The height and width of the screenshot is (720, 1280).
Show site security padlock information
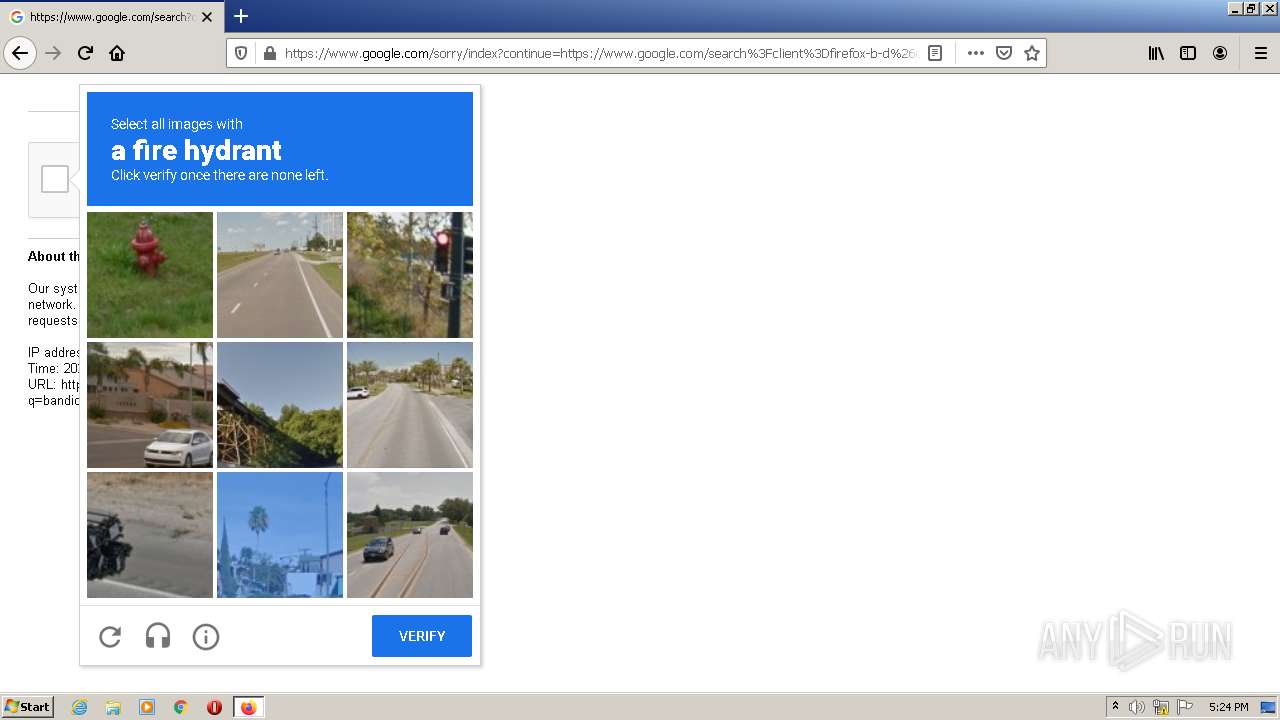coord(269,53)
